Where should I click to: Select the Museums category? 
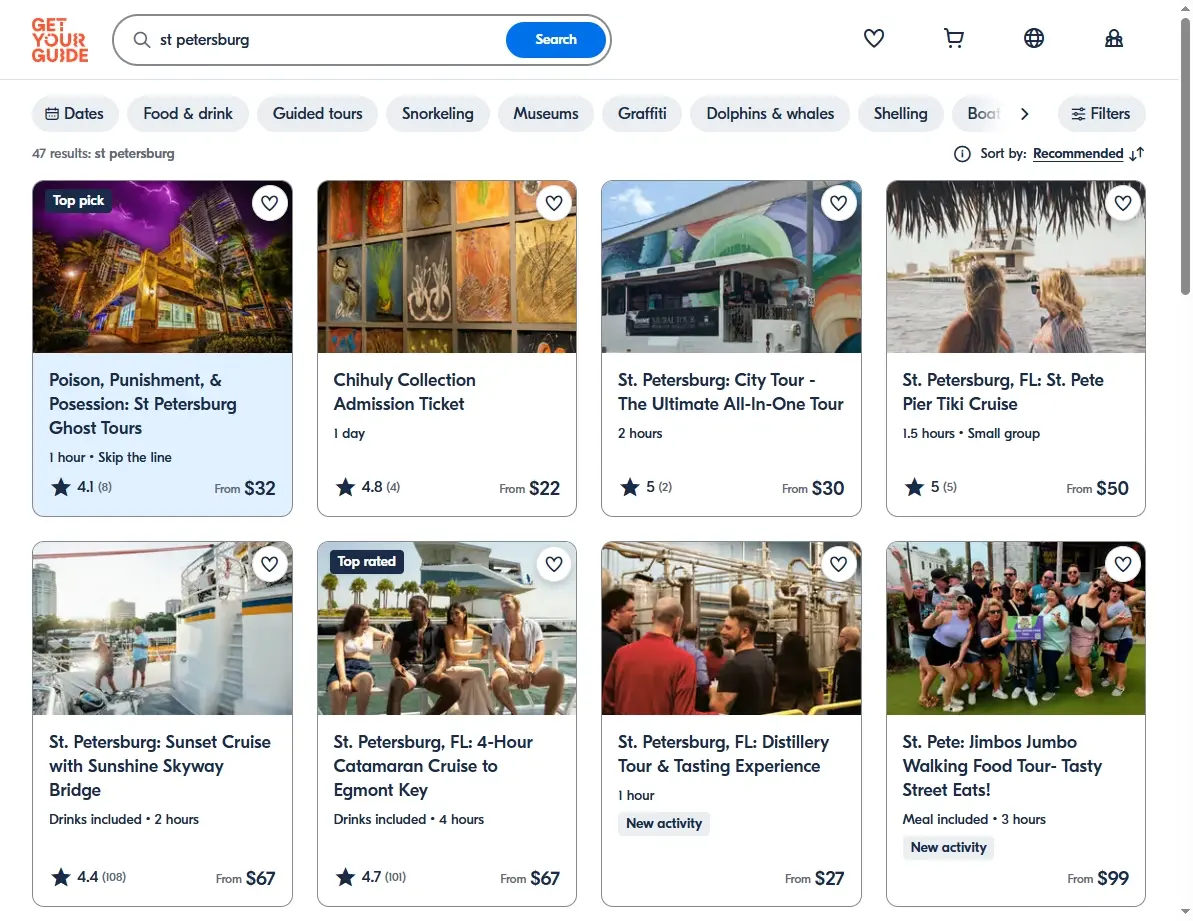(x=546, y=114)
